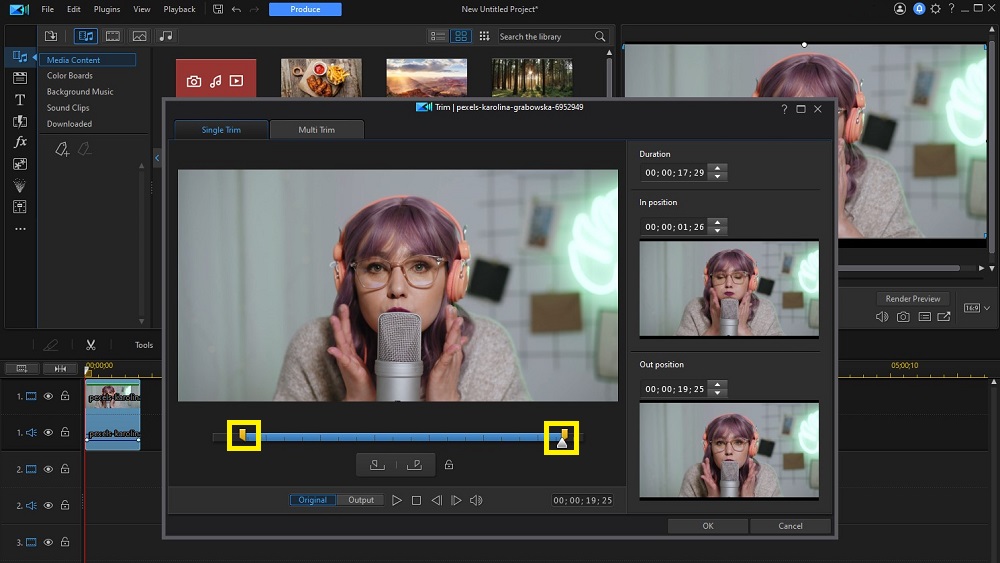Toggle the trim duration lock icon

(x=449, y=465)
